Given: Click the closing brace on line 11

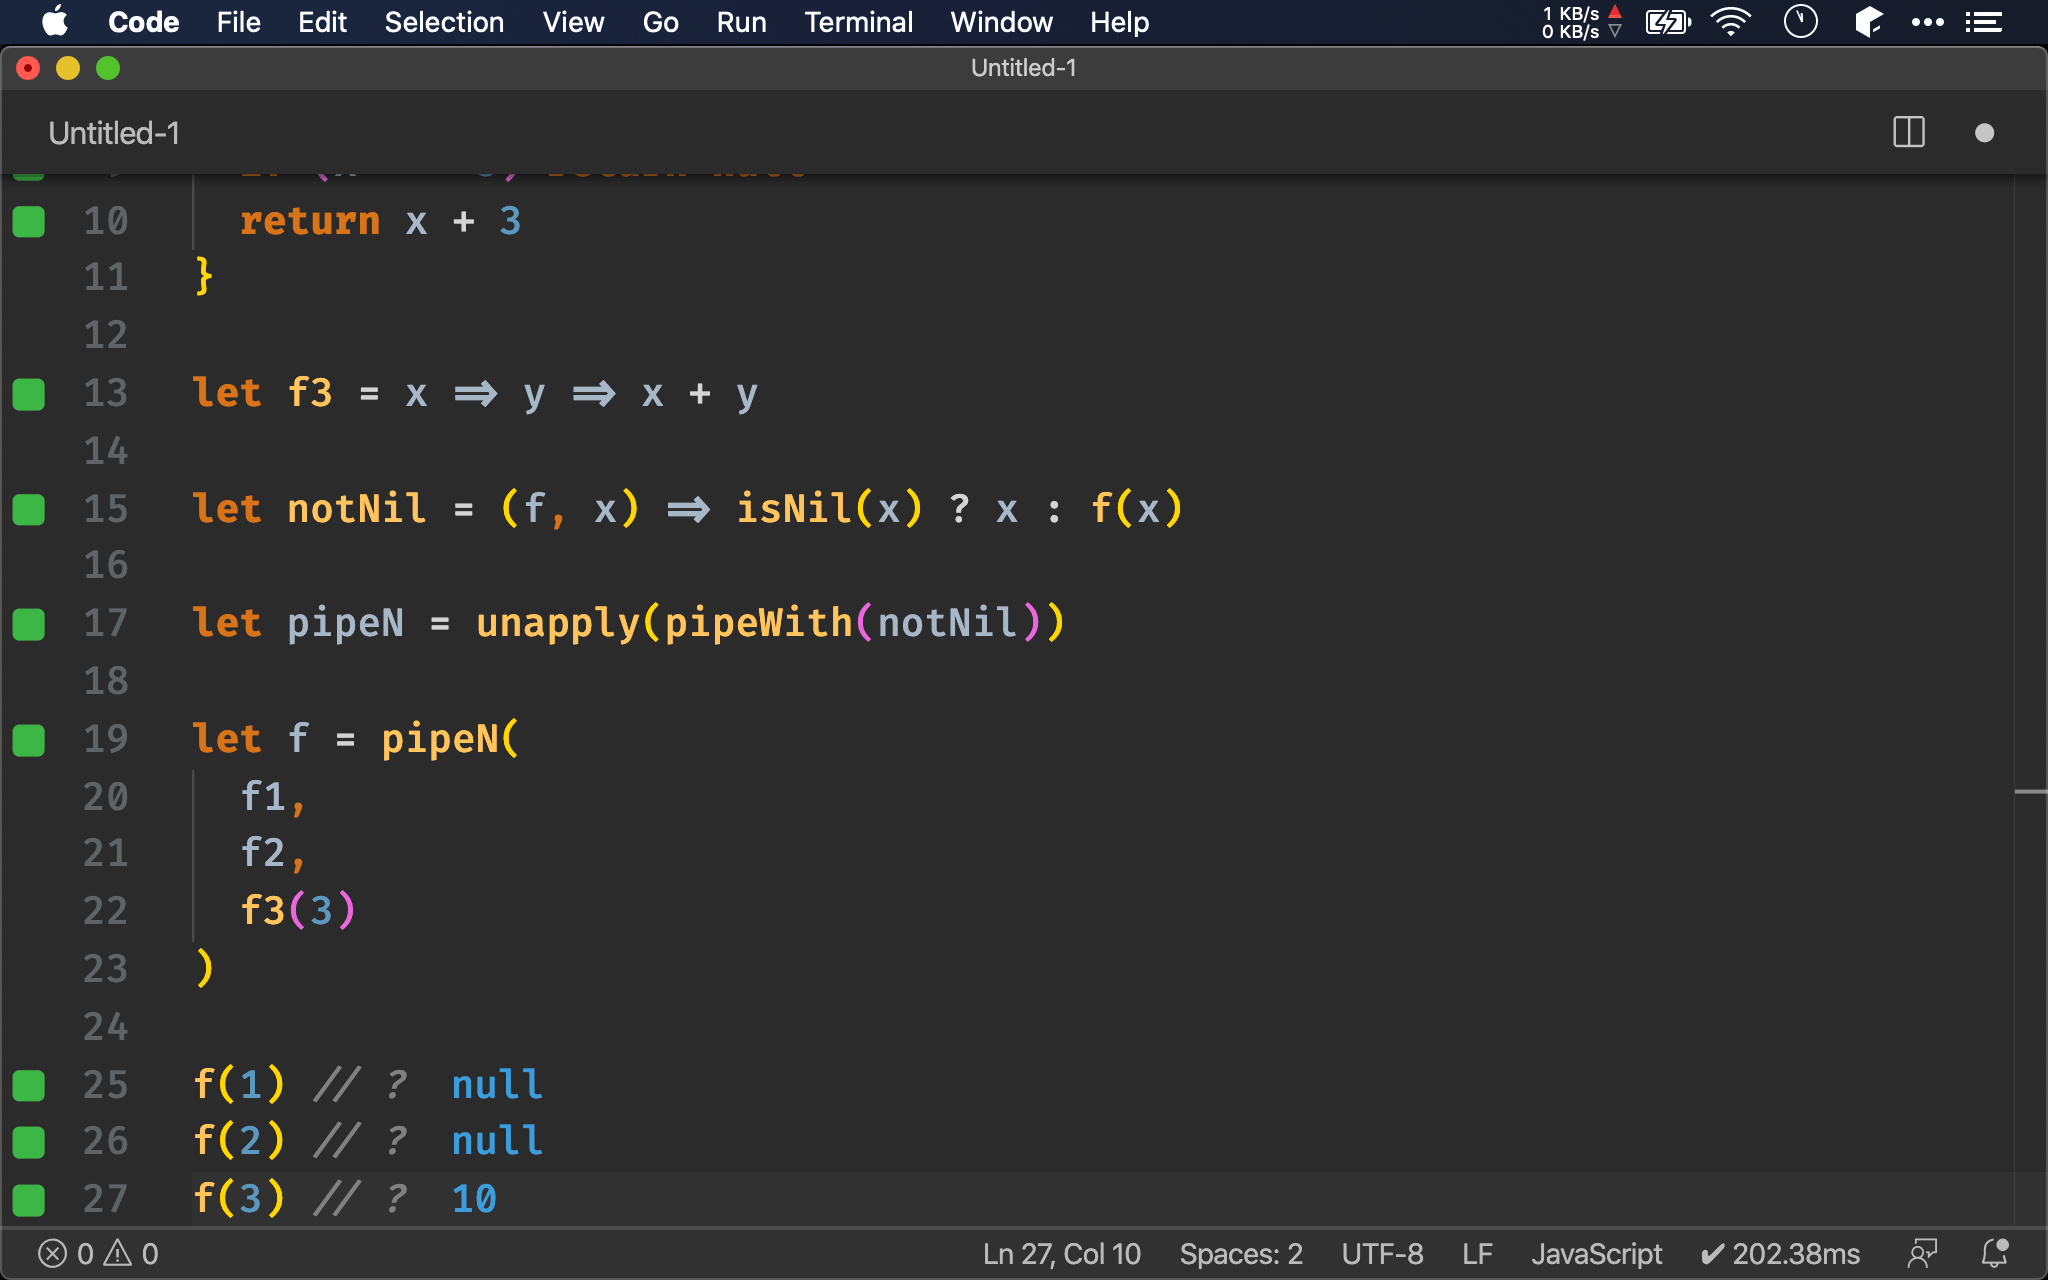Looking at the screenshot, I should point(204,276).
